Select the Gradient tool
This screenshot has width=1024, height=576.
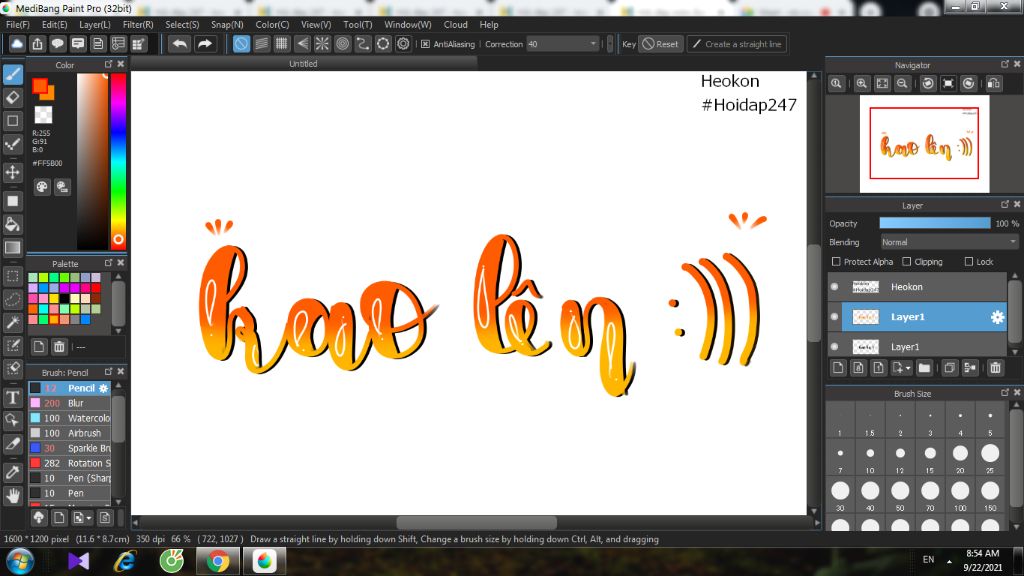12,248
